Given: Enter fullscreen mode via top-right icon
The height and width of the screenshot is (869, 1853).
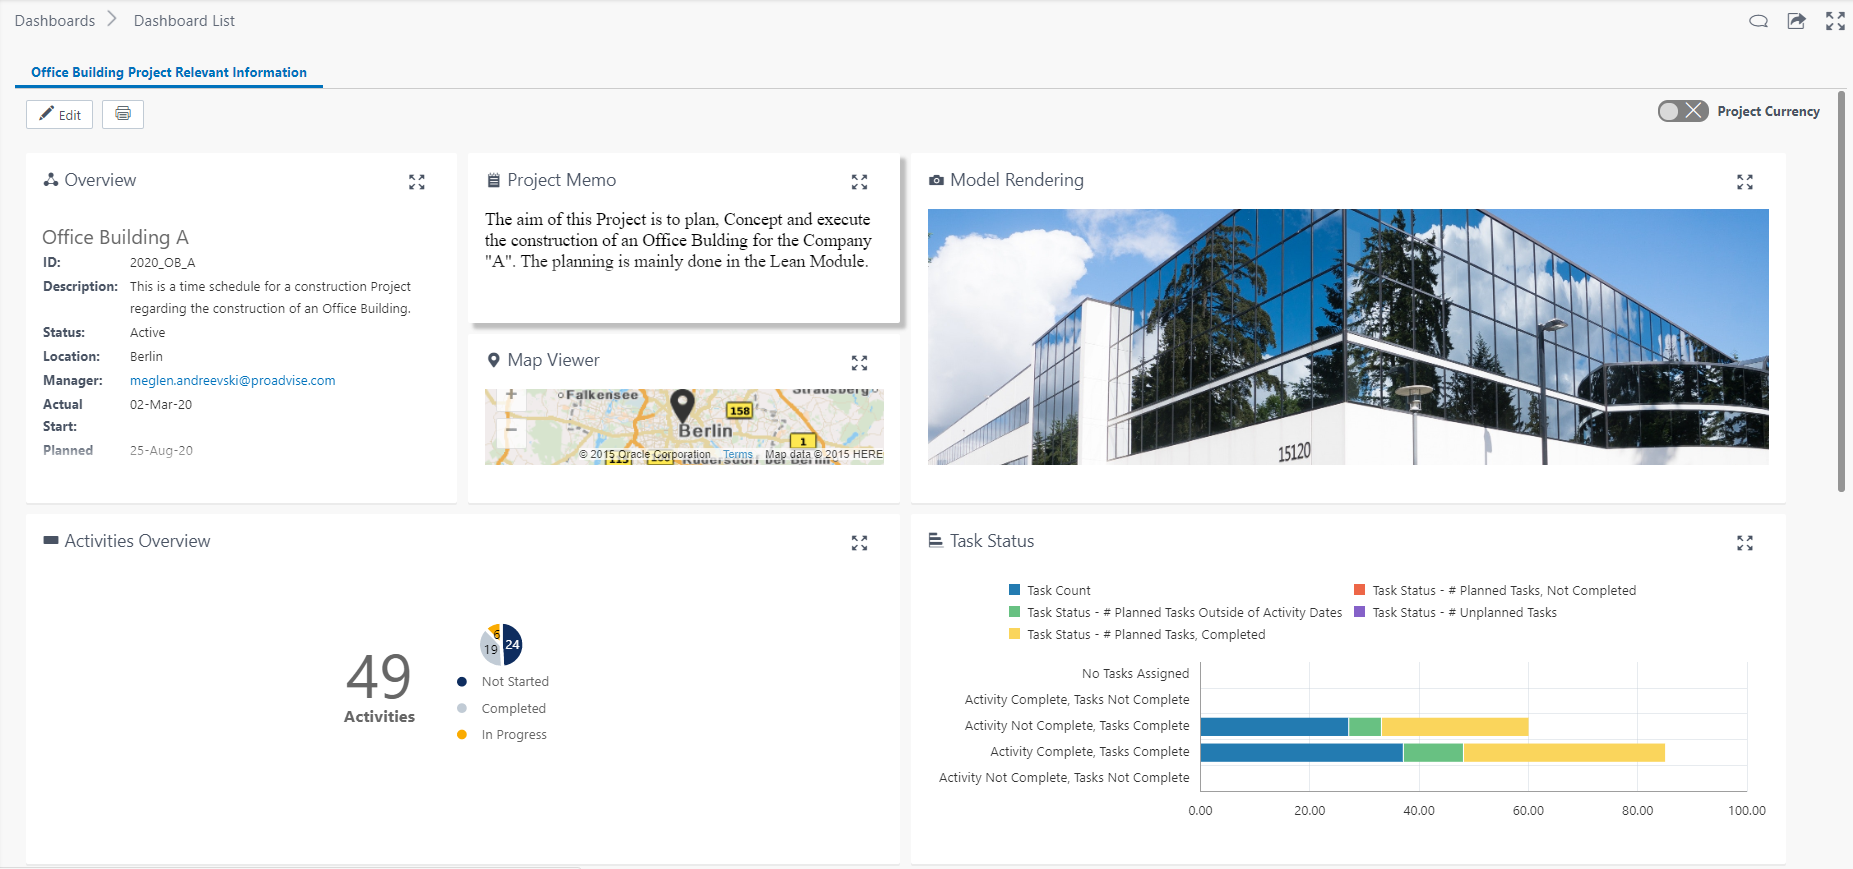Looking at the screenshot, I should (1835, 21).
